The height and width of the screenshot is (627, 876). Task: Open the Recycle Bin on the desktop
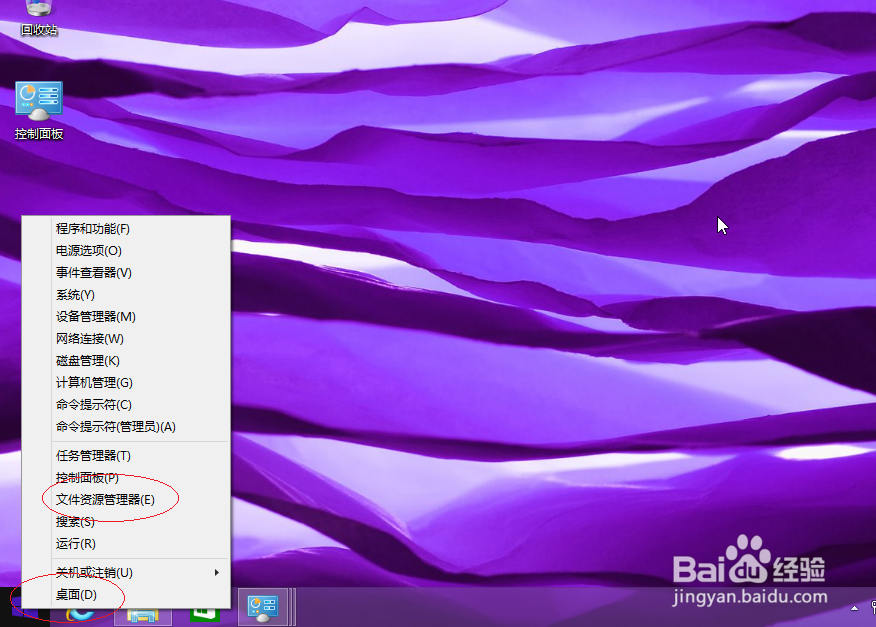[38, 15]
